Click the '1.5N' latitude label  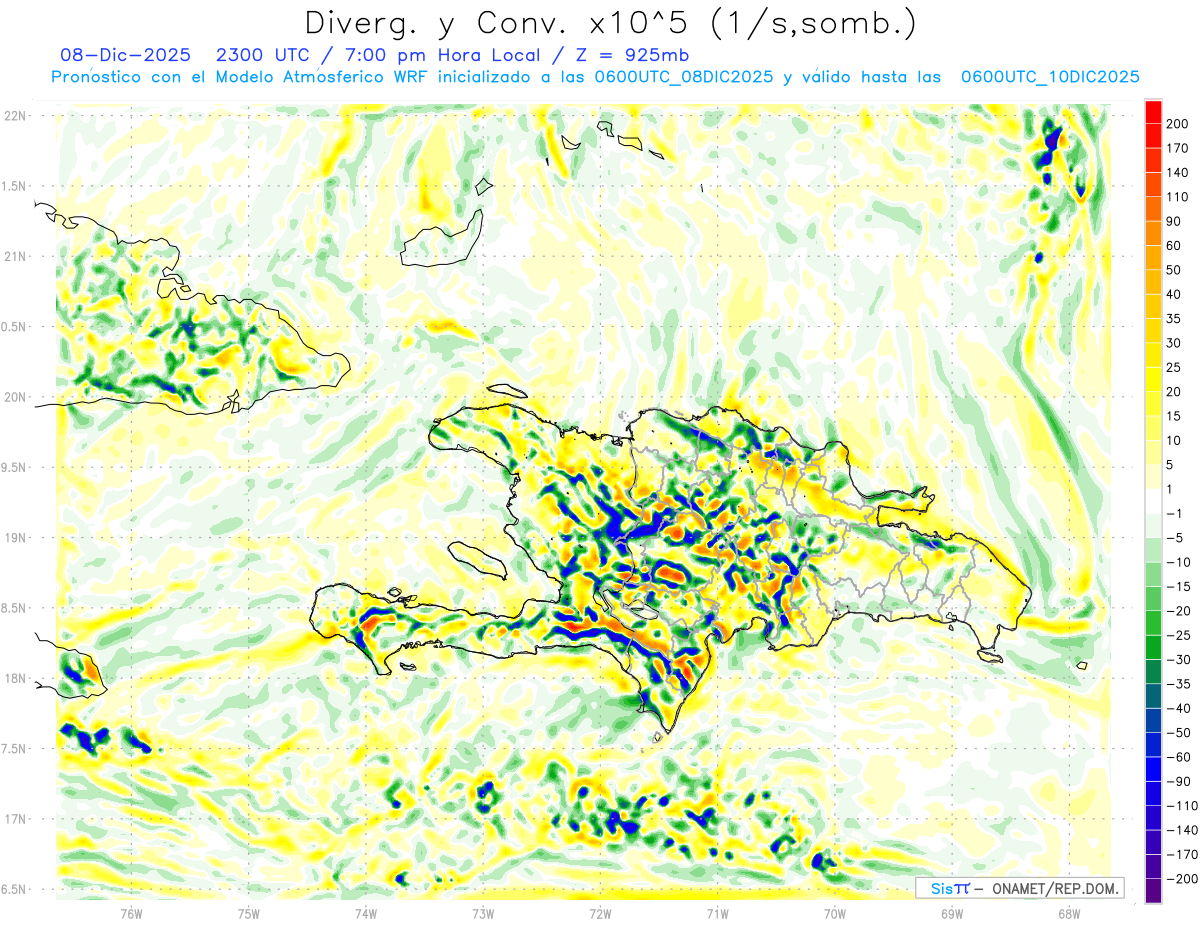pos(13,186)
